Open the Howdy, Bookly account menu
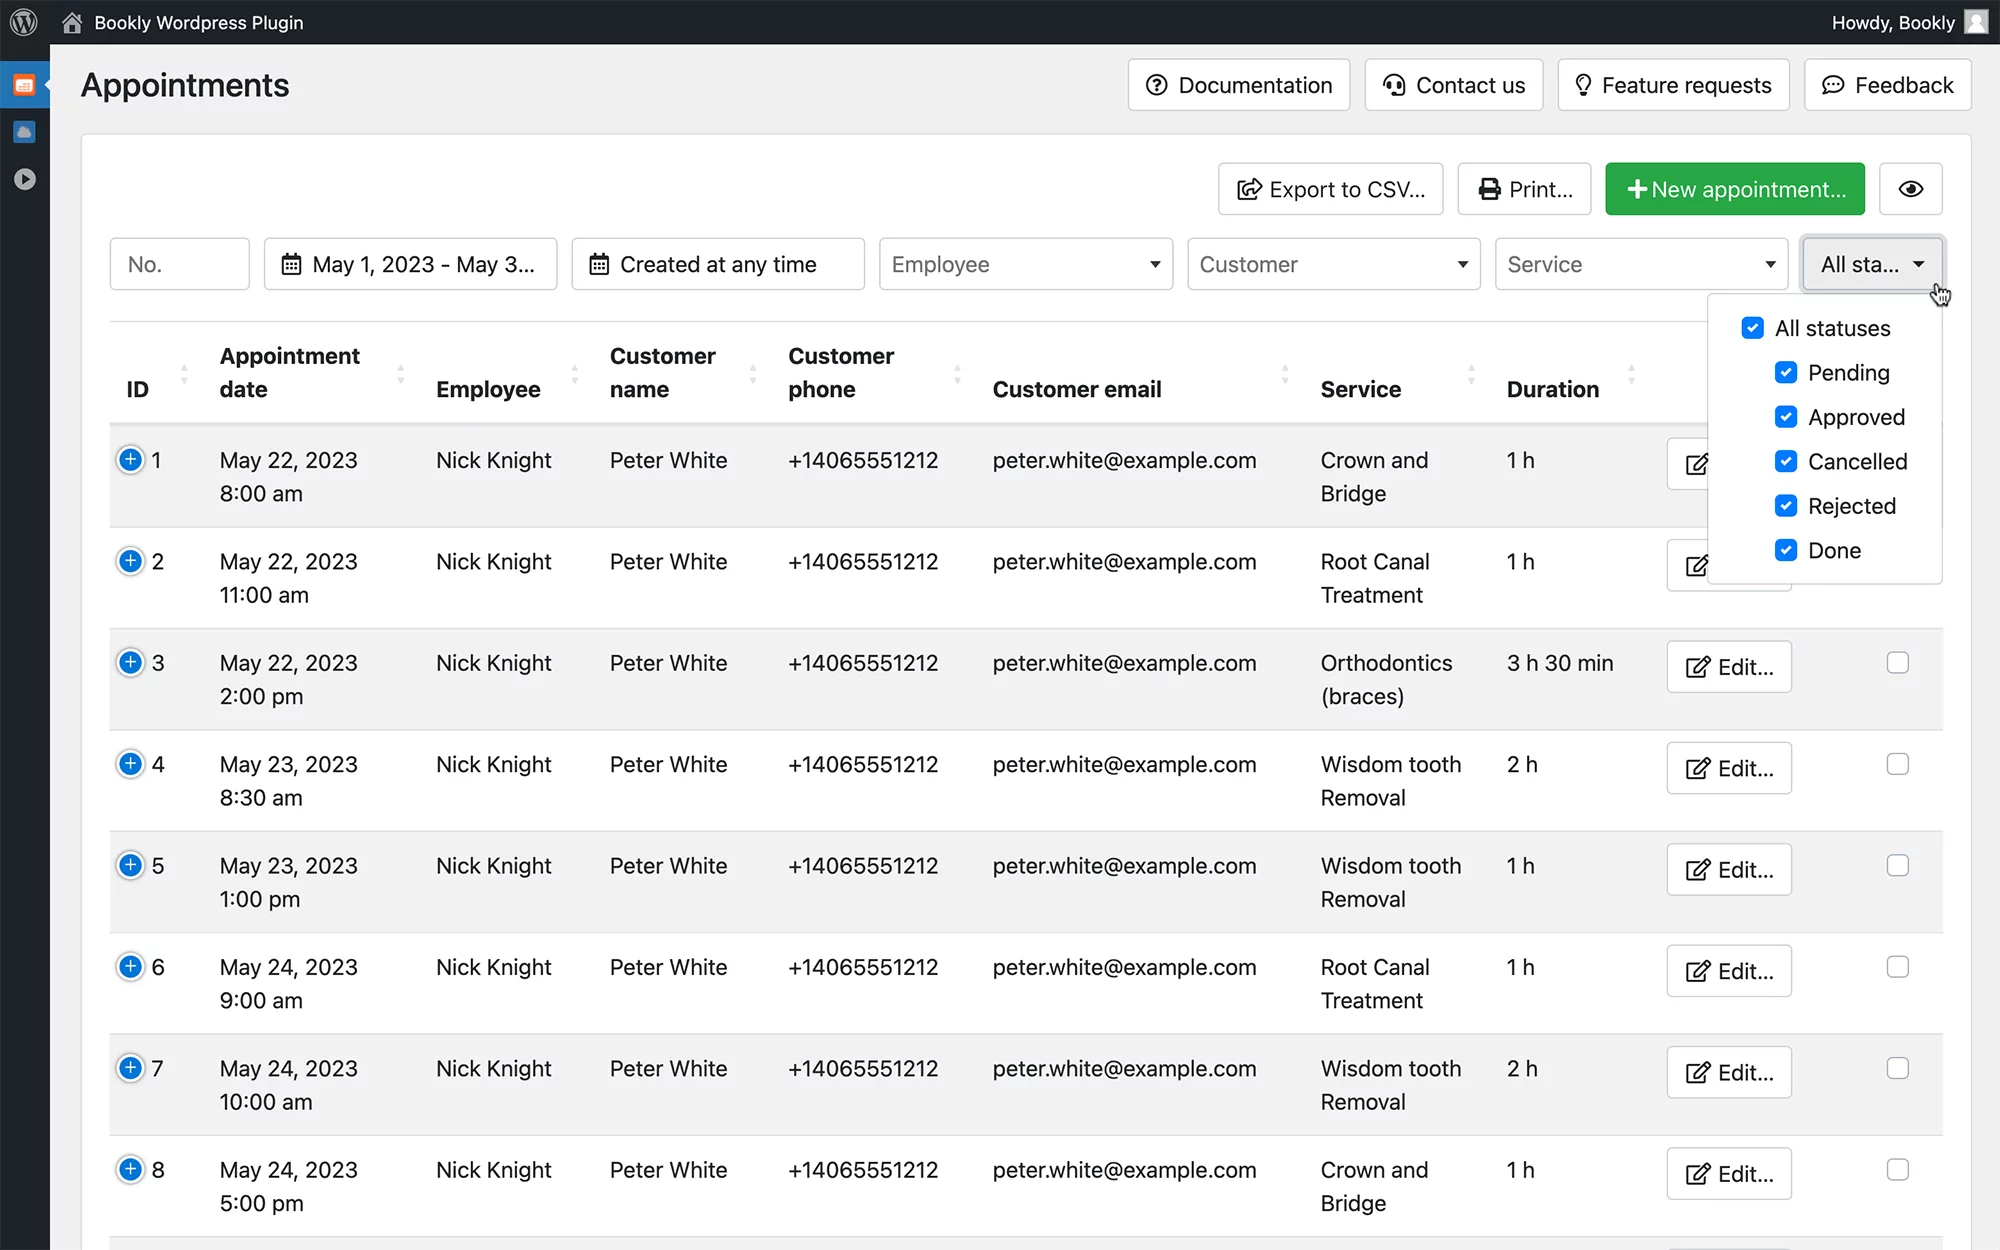The image size is (2000, 1250). click(1893, 22)
